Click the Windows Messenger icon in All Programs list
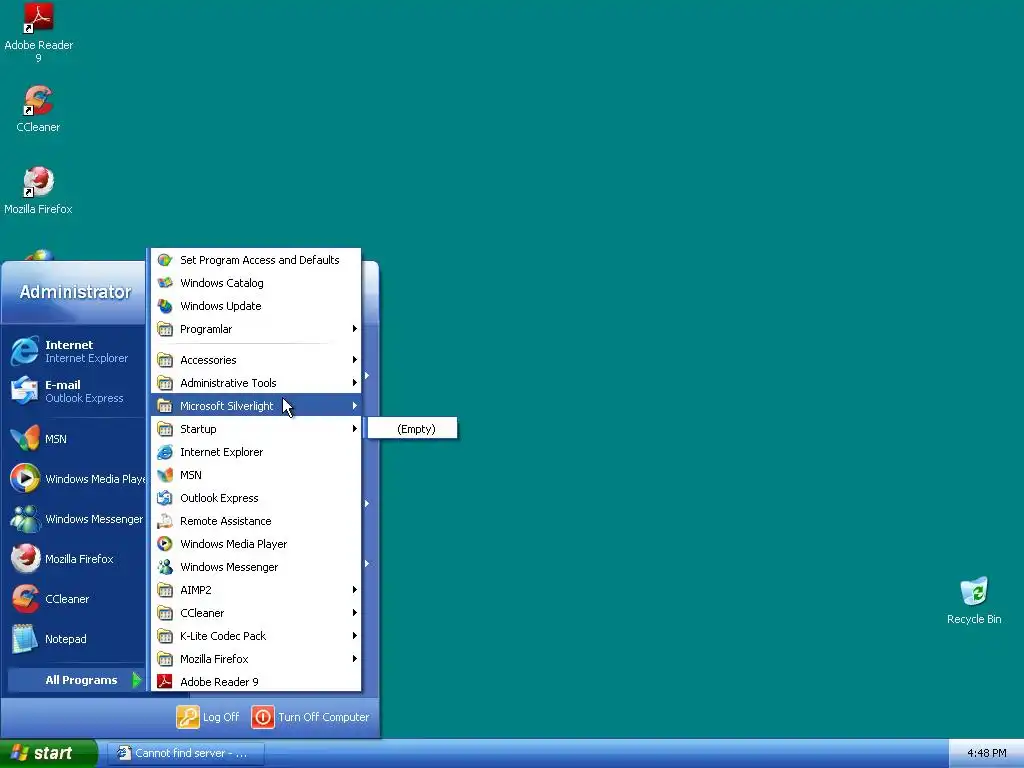The height and width of the screenshot is (768, 1024). point(165,567)
